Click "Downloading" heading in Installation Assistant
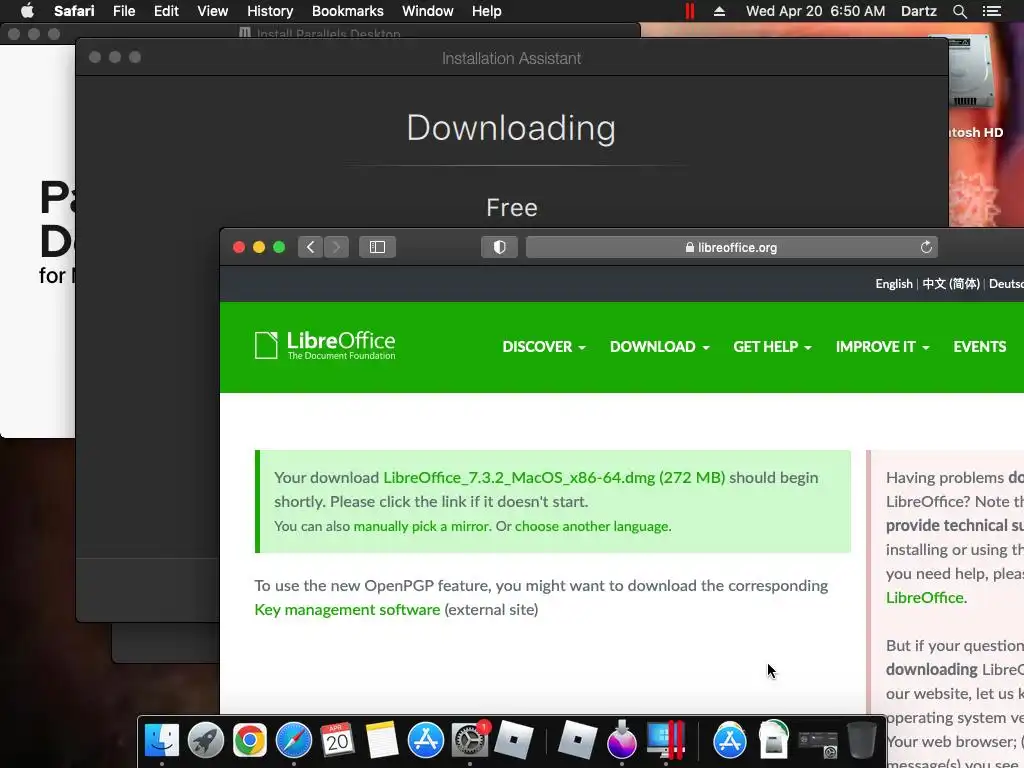The image size is (1024, 768). 511,128
